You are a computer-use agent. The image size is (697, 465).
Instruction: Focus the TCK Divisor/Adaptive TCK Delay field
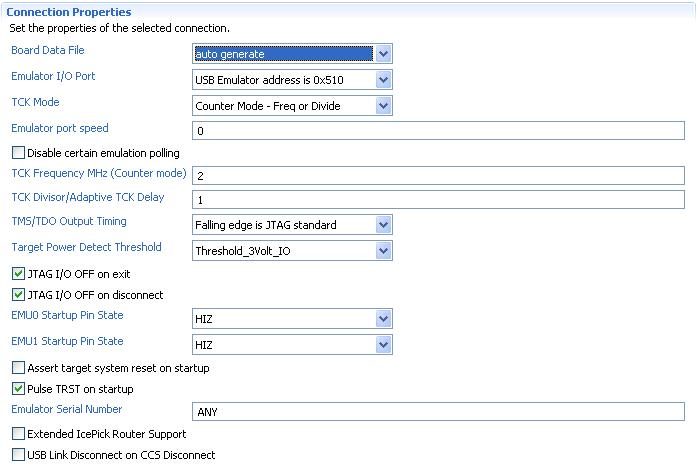(x=438, y=199)
